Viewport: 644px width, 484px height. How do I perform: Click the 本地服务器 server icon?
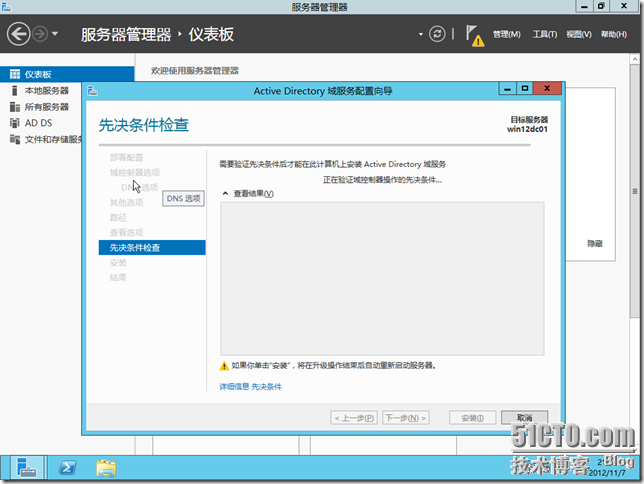click(x=15, y=90)
